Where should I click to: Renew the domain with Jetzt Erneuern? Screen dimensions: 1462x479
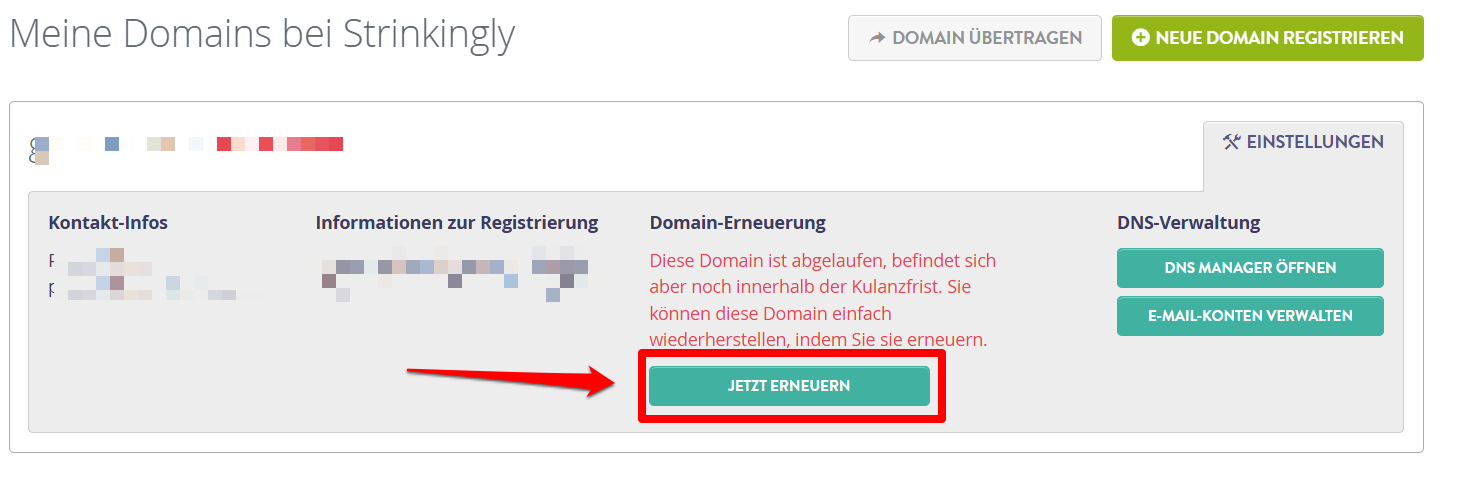[789, 386]
